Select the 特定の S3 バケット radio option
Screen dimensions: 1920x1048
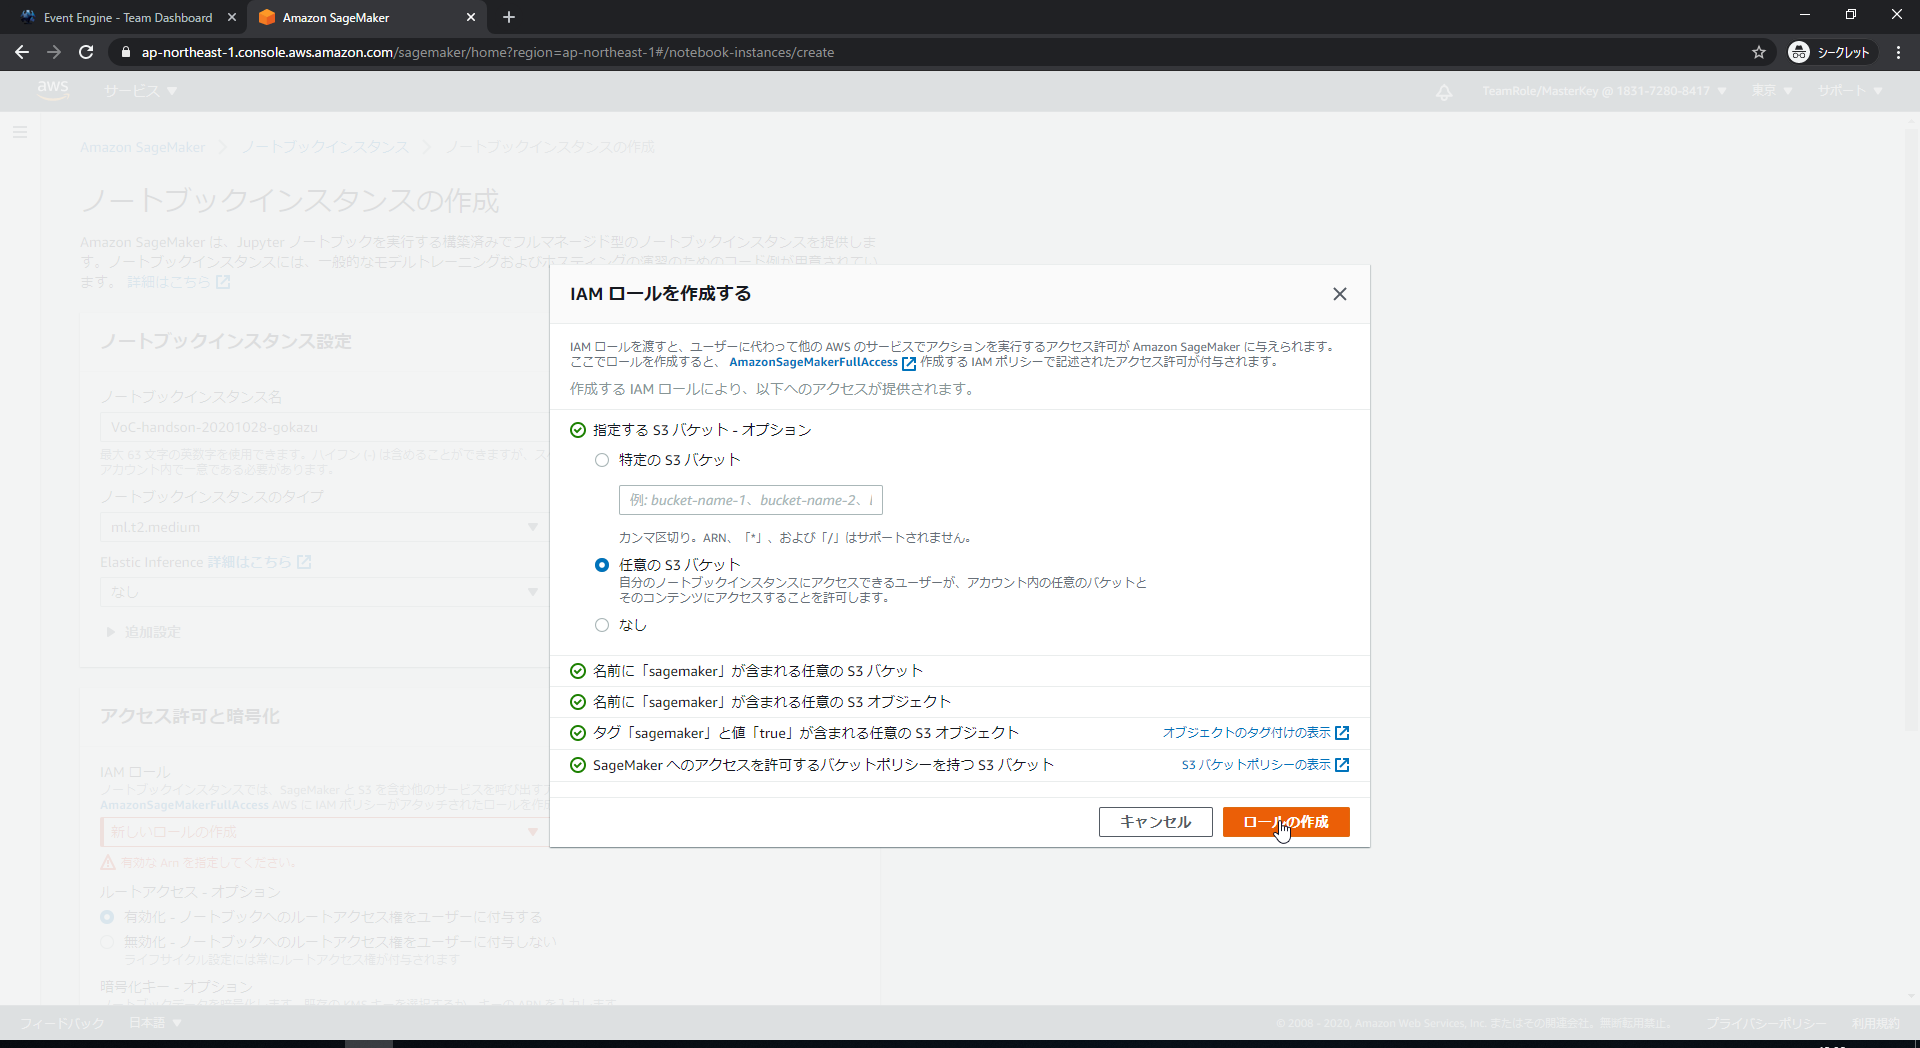click(602, 460)
